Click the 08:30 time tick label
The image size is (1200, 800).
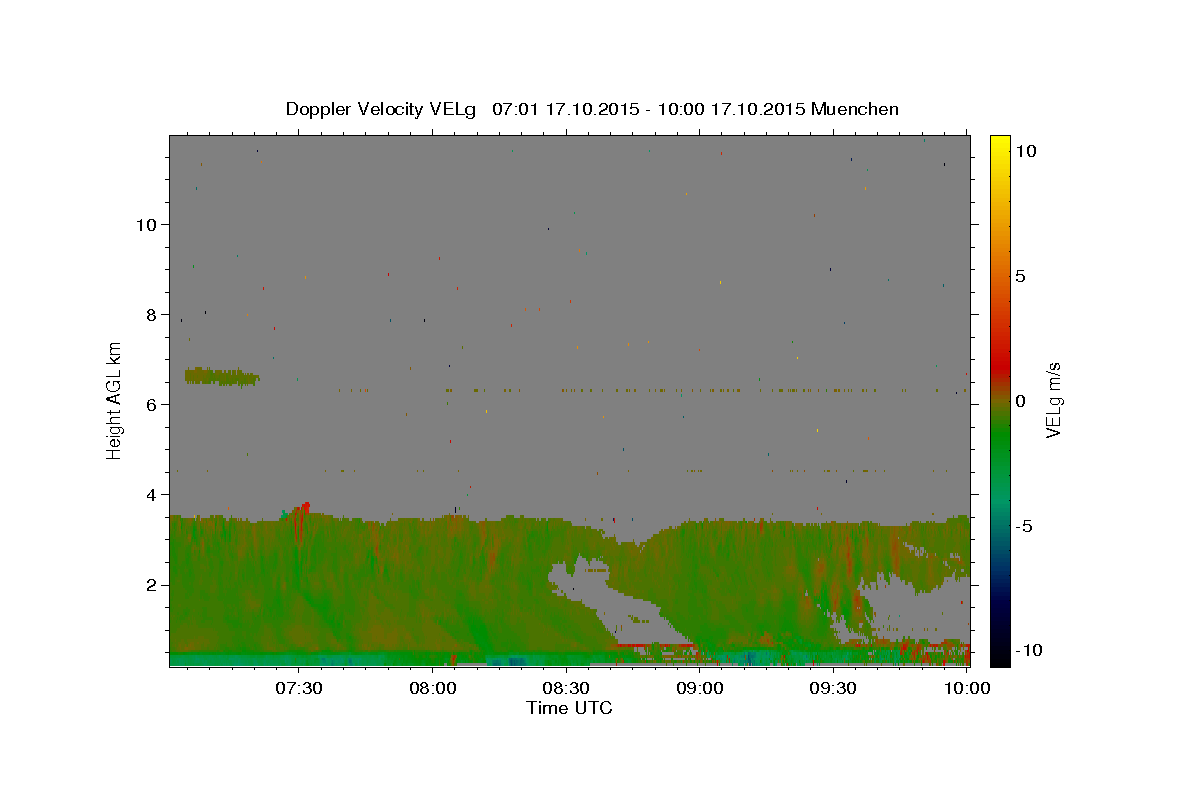pos(566,688)
